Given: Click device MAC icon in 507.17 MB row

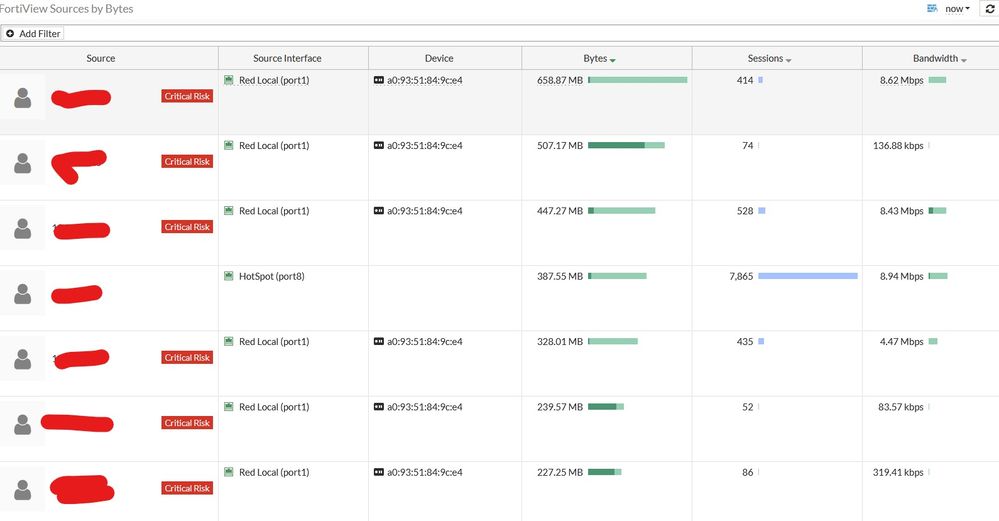Looking at the screenshot, I should point(379,146).
